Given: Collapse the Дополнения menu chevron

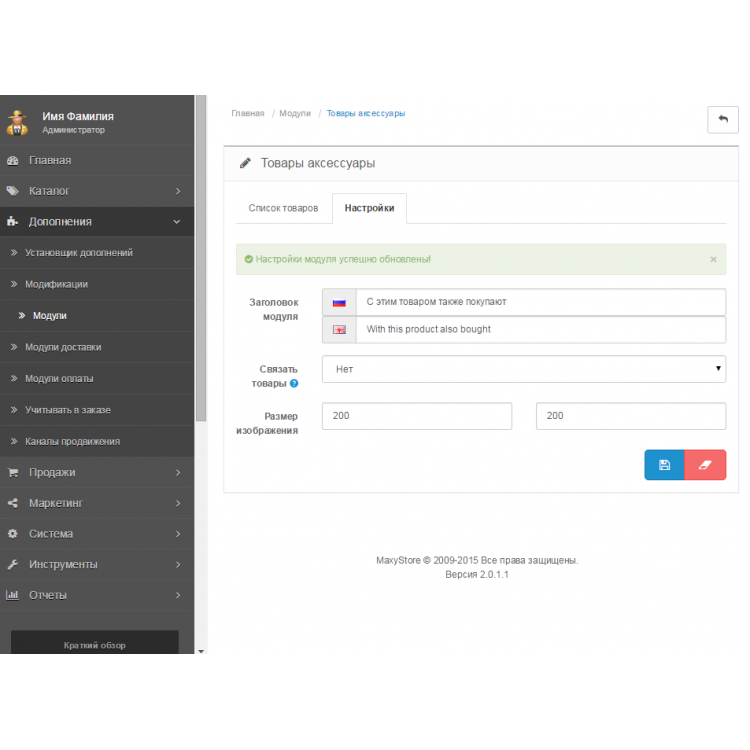Looking at the screenshot, I should (x=177, y=222).
